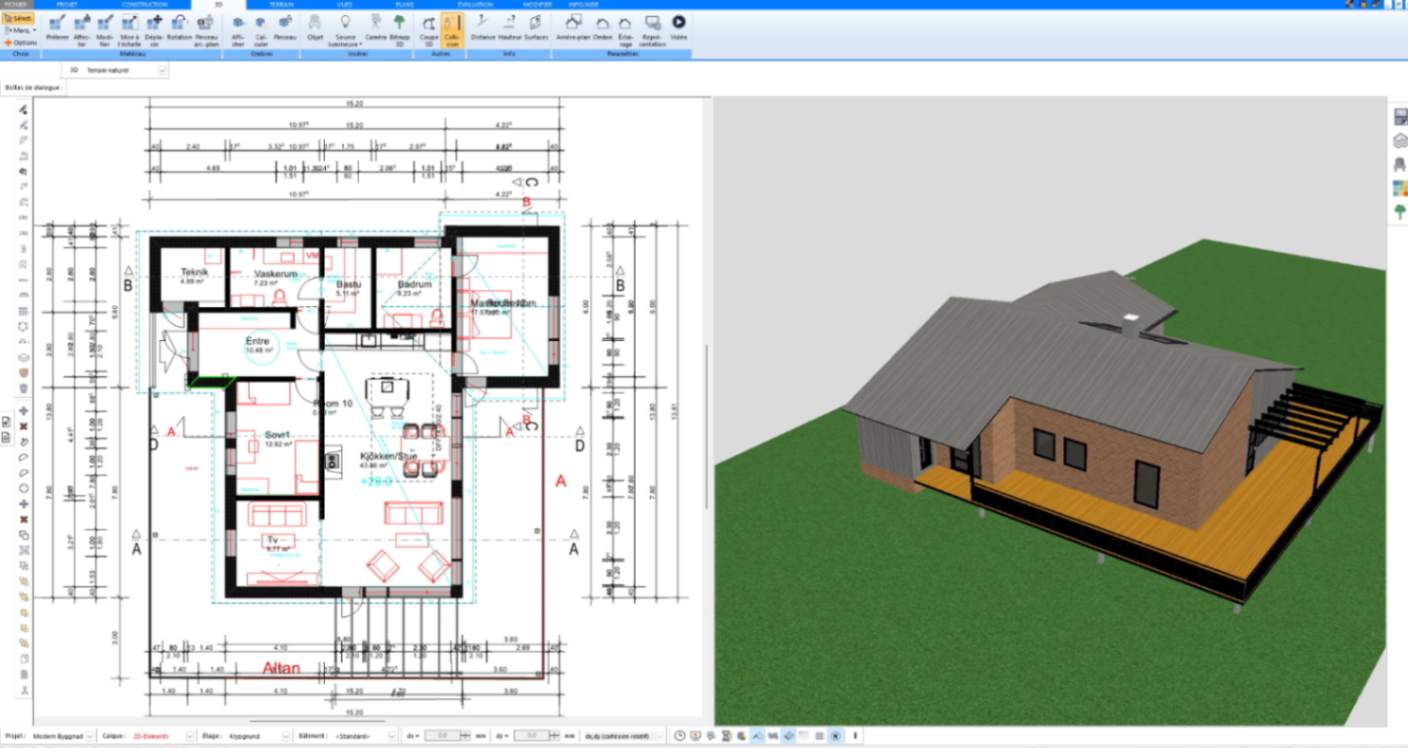Switch to the PROJET ribbon tab
The width and height of the screenshot is (1408, 748).
click(x=67, y=4)
